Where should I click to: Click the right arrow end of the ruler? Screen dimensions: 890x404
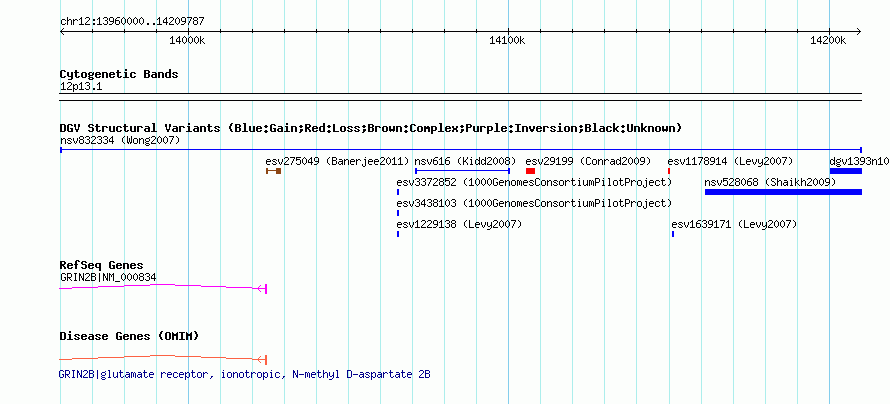pos(859,31)
